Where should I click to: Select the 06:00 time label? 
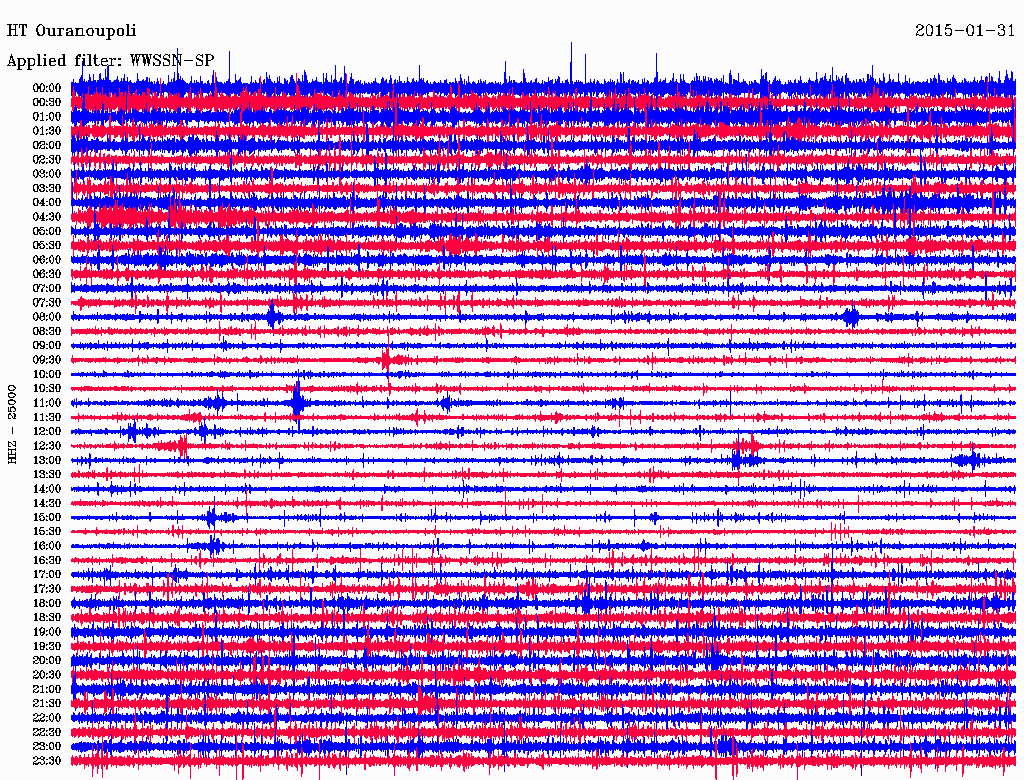pos(47,260)
